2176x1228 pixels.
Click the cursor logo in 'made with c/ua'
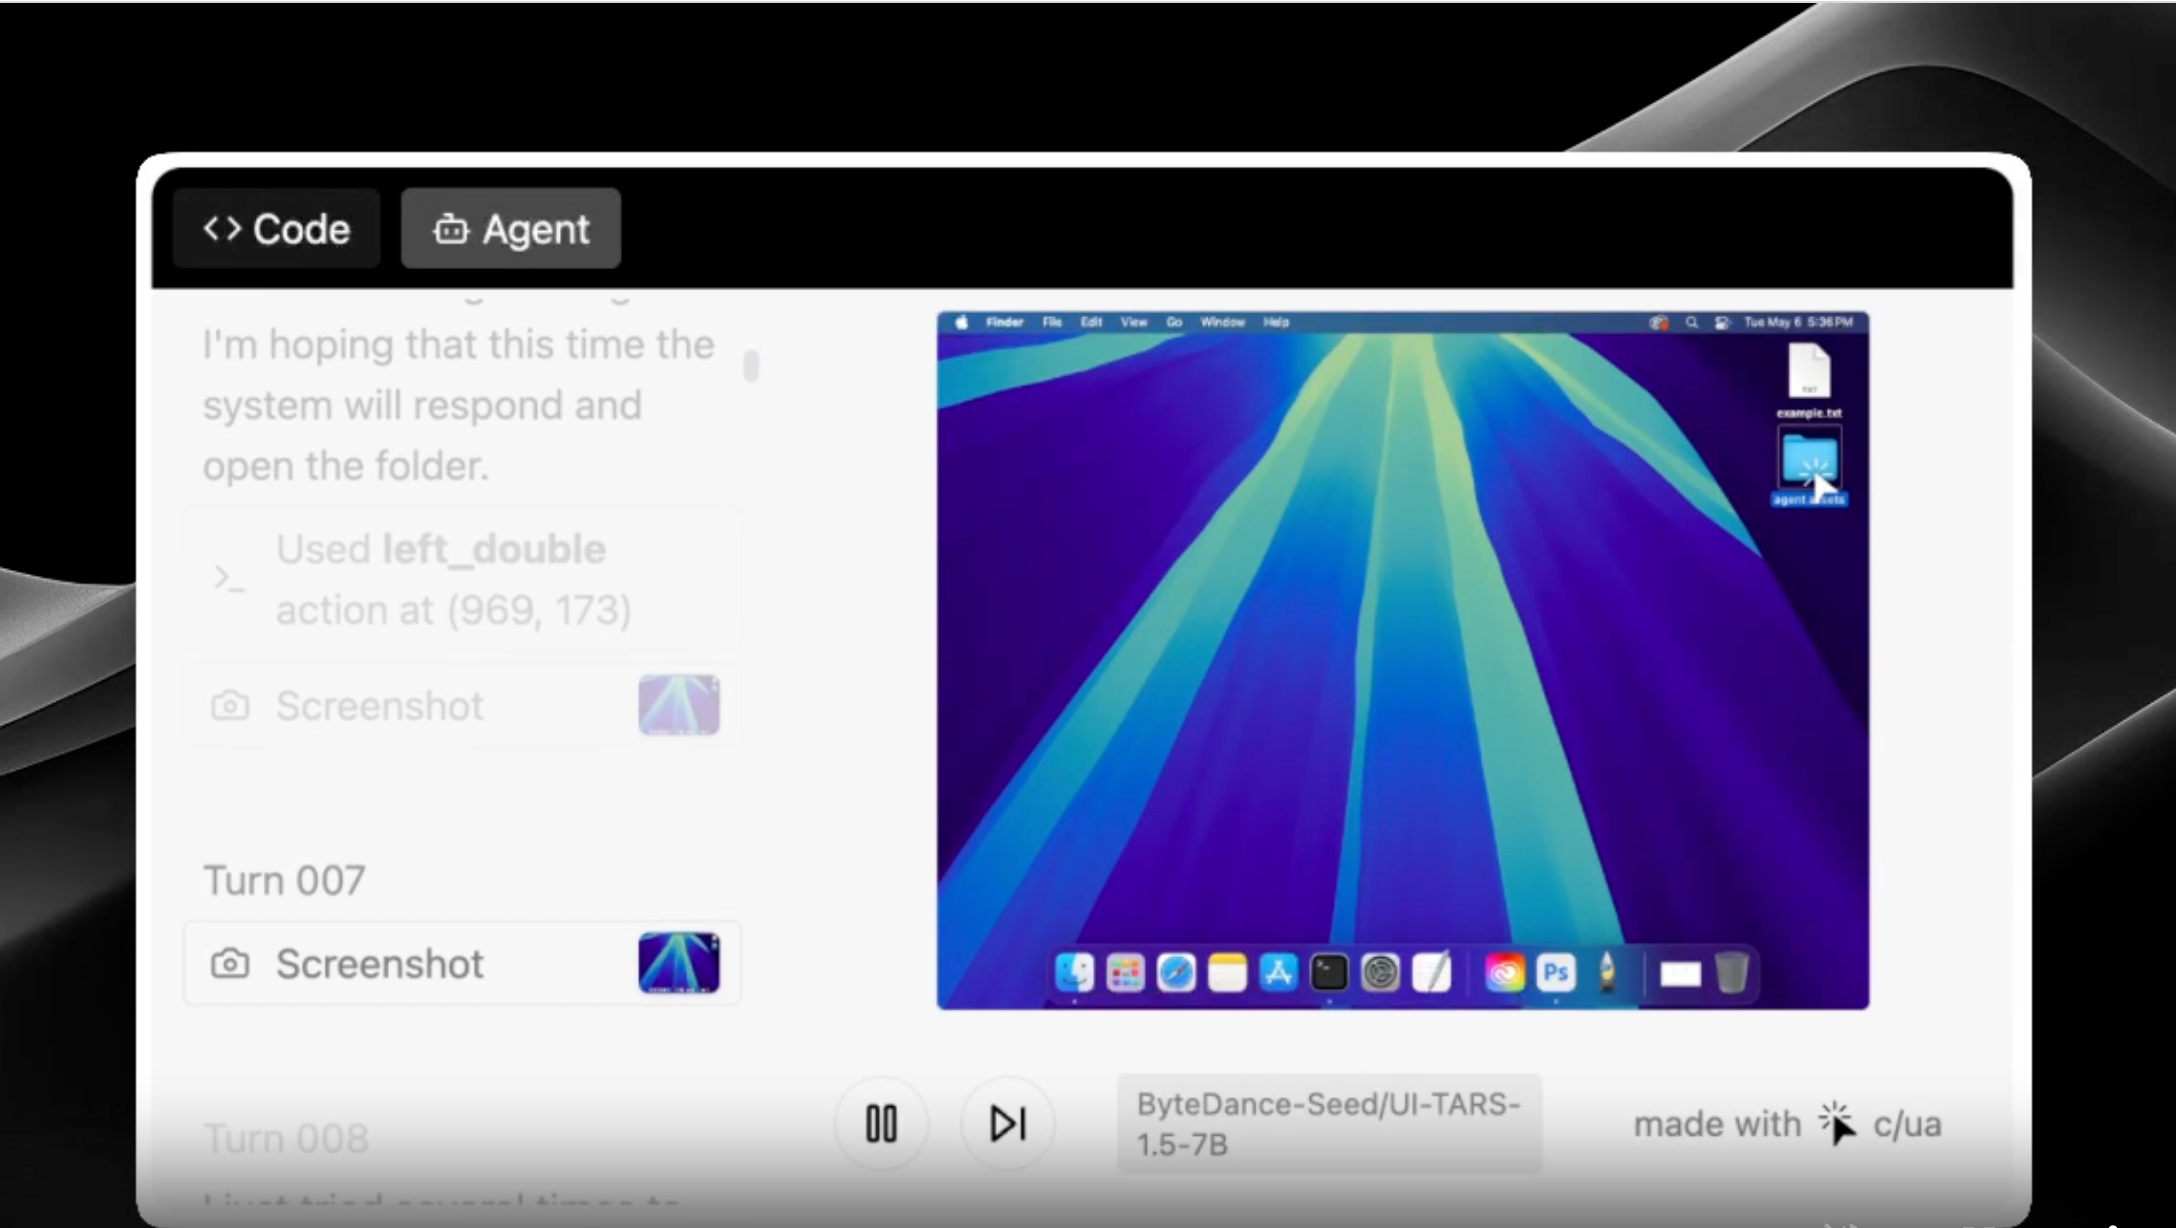click(x=1837, y=1123)
